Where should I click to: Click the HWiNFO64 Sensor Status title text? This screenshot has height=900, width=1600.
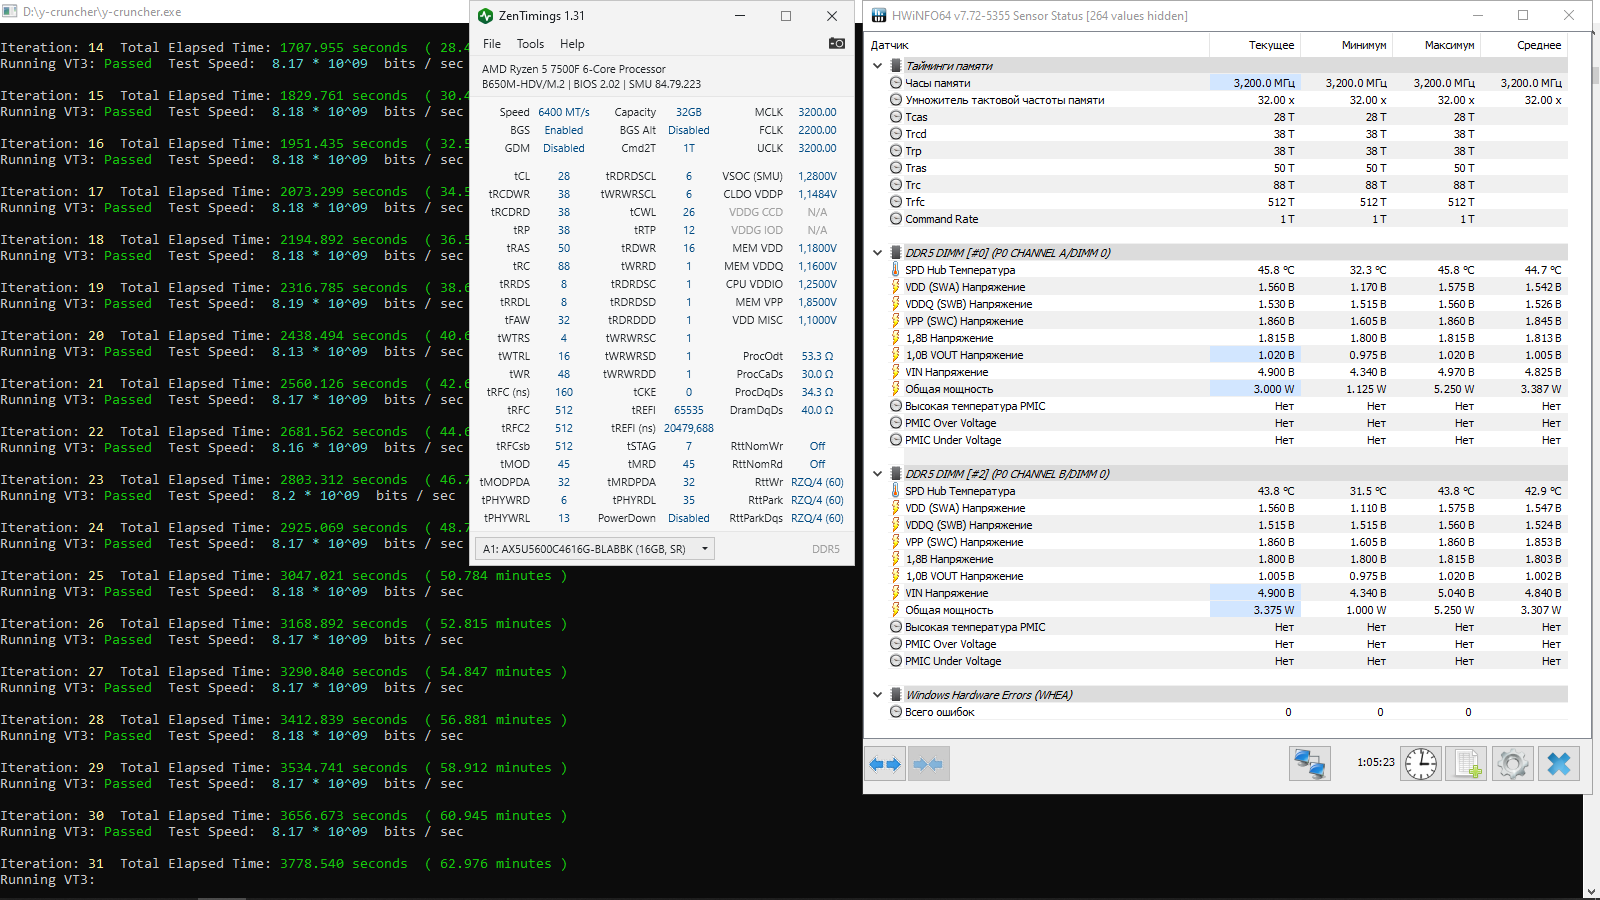tap(1040, 16)
